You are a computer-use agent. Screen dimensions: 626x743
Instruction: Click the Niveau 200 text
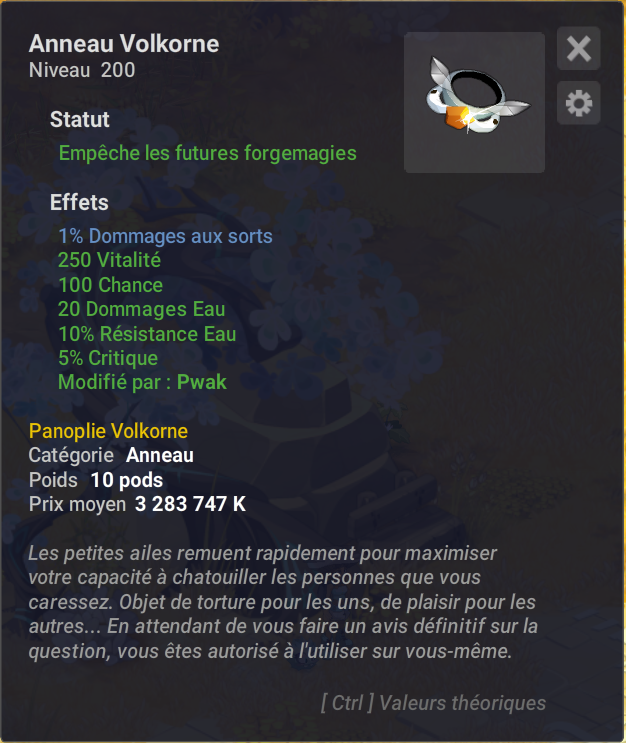point(82,70)
